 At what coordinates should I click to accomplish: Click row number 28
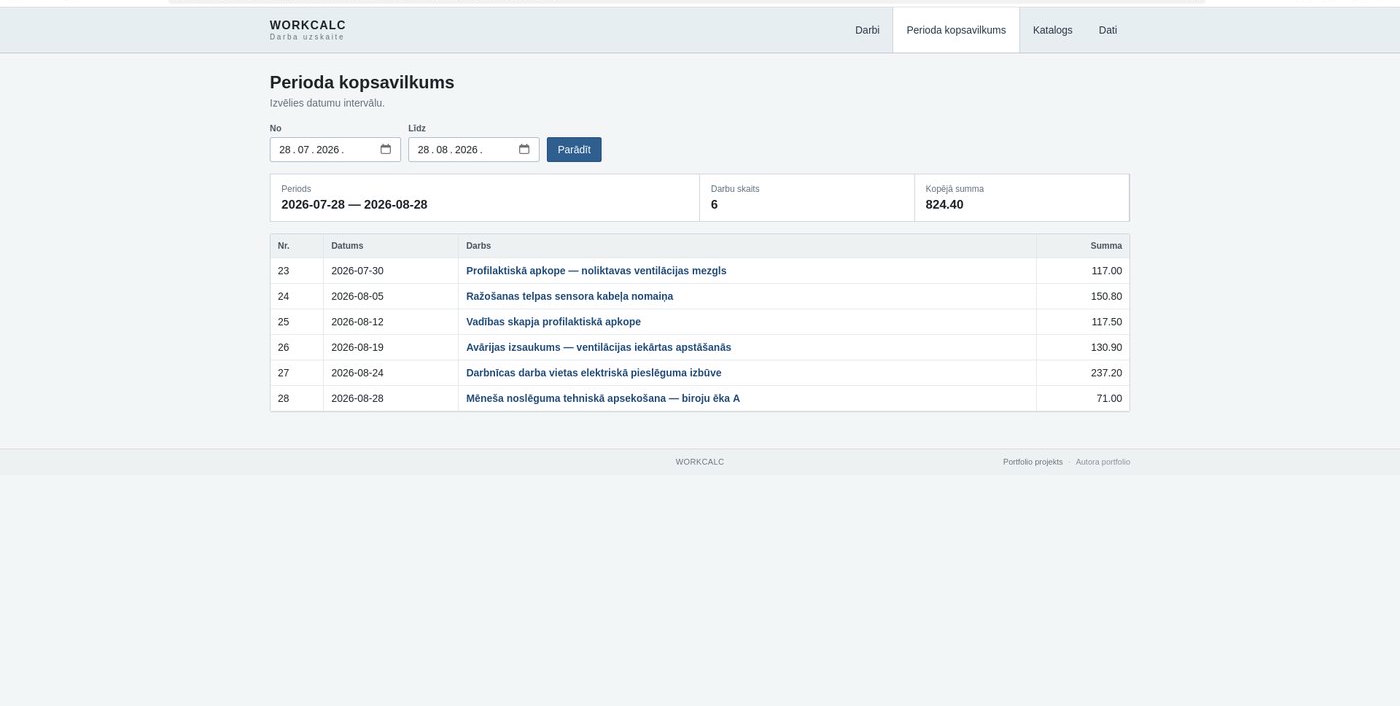[x=283, y=398]
